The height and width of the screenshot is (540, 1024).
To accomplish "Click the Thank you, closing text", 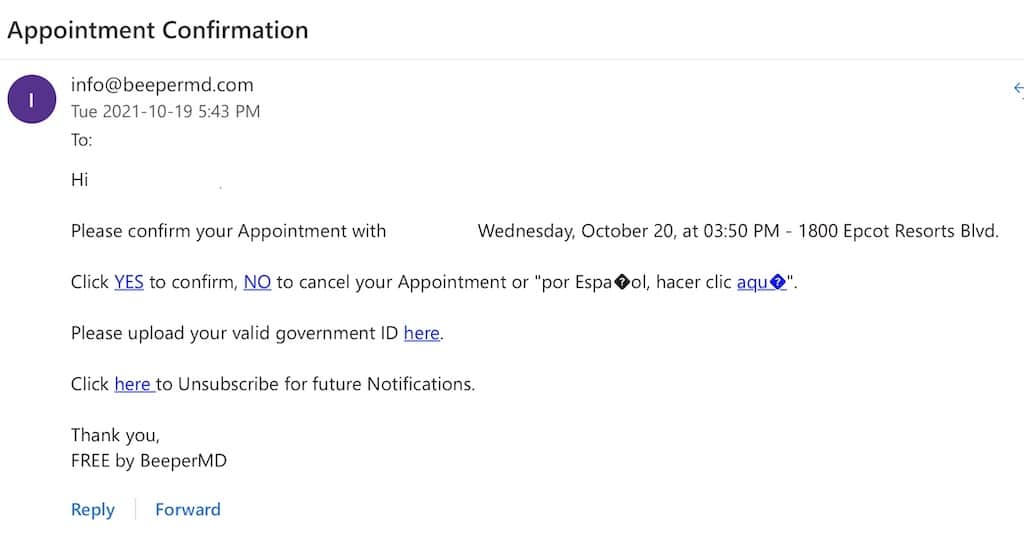I will [116, 436].
